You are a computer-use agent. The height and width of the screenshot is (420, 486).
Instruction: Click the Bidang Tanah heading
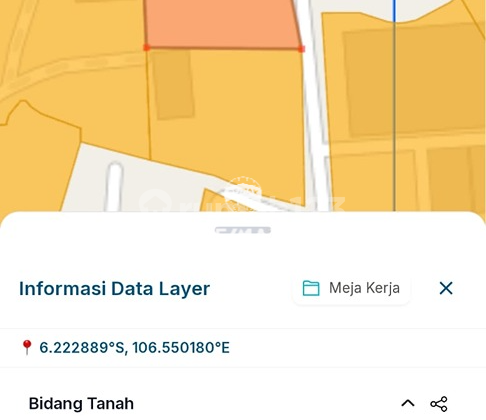(x=81, y=404)
